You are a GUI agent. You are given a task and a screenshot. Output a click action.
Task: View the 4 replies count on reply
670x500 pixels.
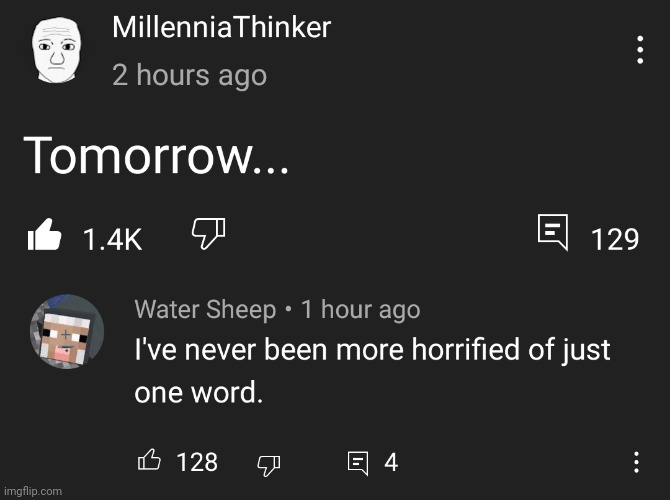point(391,462)
